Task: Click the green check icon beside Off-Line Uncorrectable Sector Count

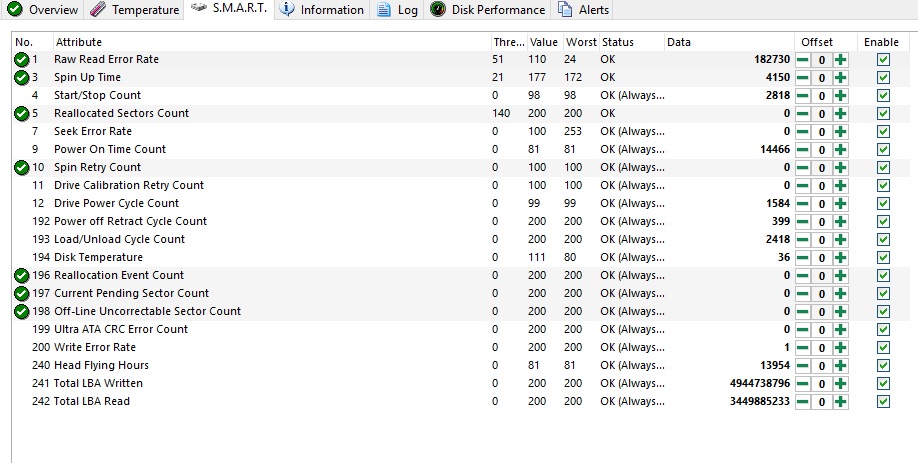Action: point(22,311)
